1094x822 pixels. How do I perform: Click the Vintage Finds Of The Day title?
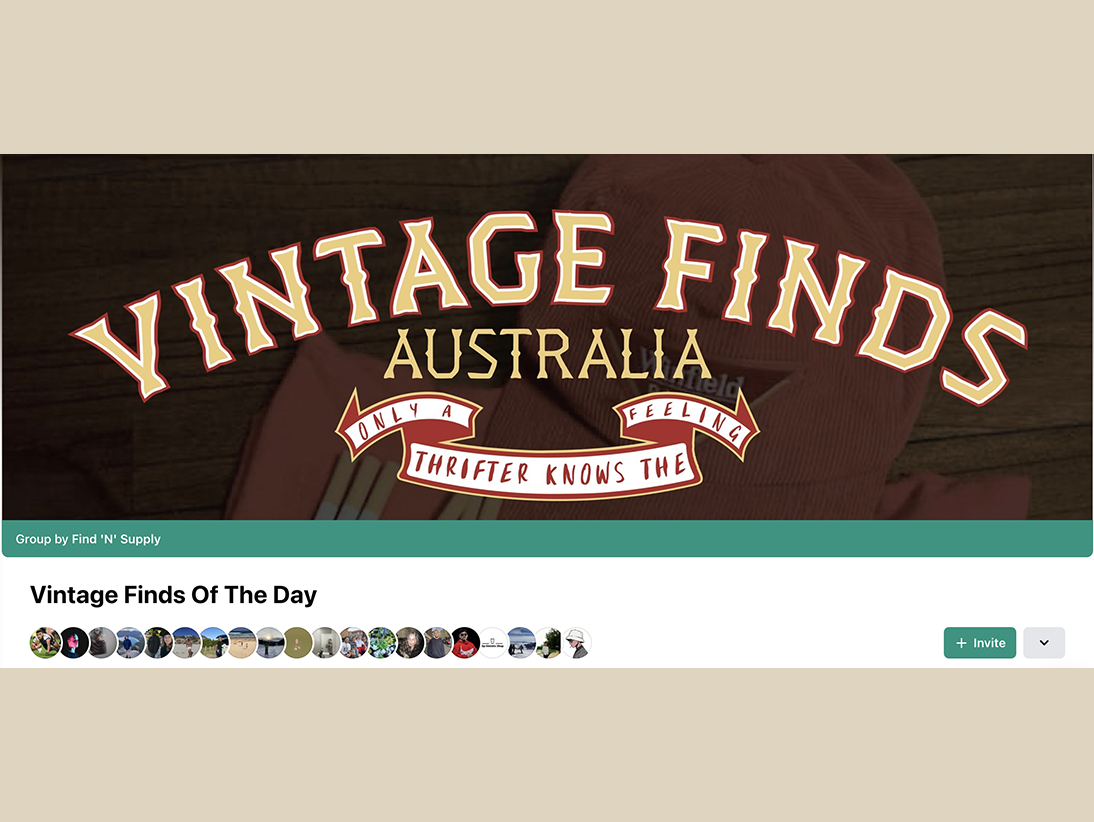(173, 595)
